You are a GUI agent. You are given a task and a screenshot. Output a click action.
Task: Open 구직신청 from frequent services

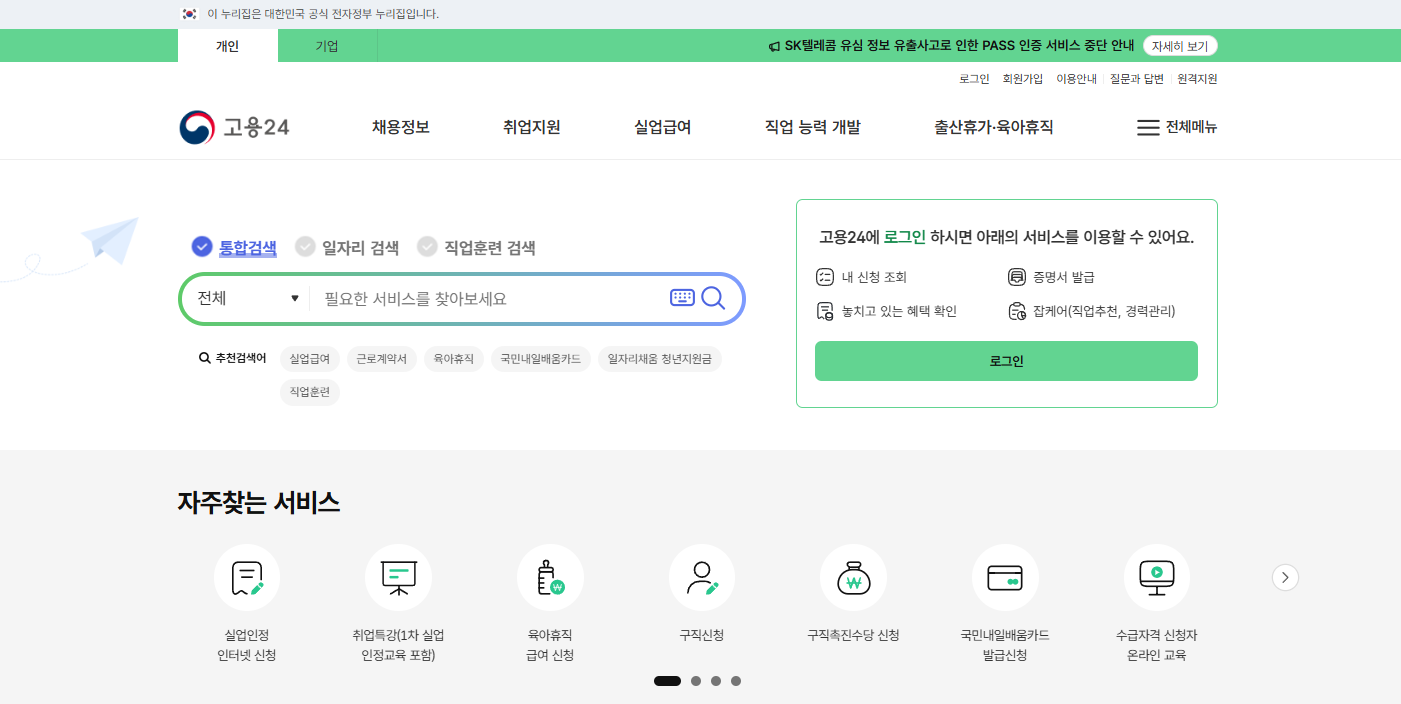coord(701,590)
